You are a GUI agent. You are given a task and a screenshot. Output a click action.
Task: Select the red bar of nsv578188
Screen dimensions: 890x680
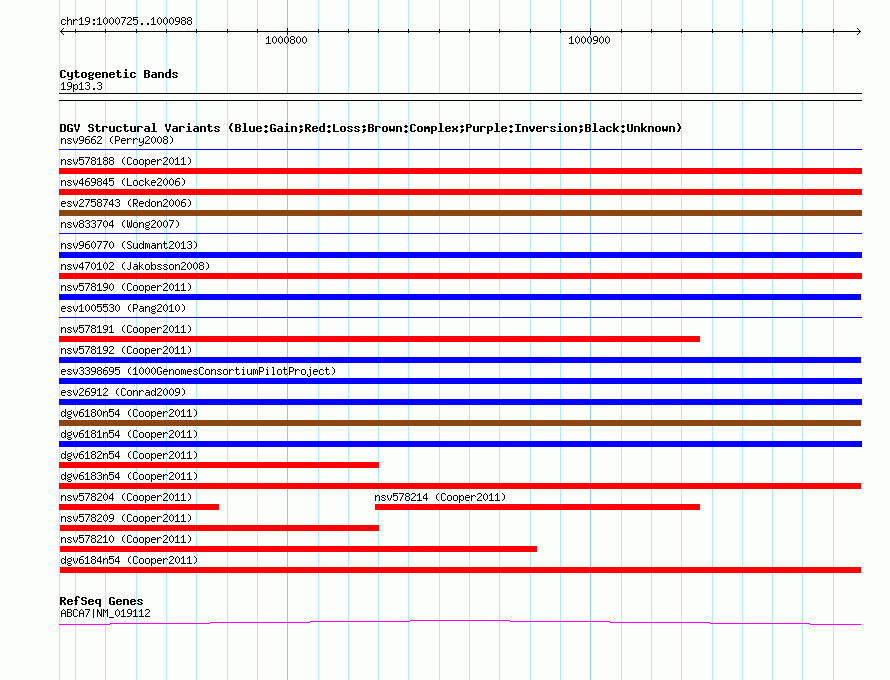point(460,171)
